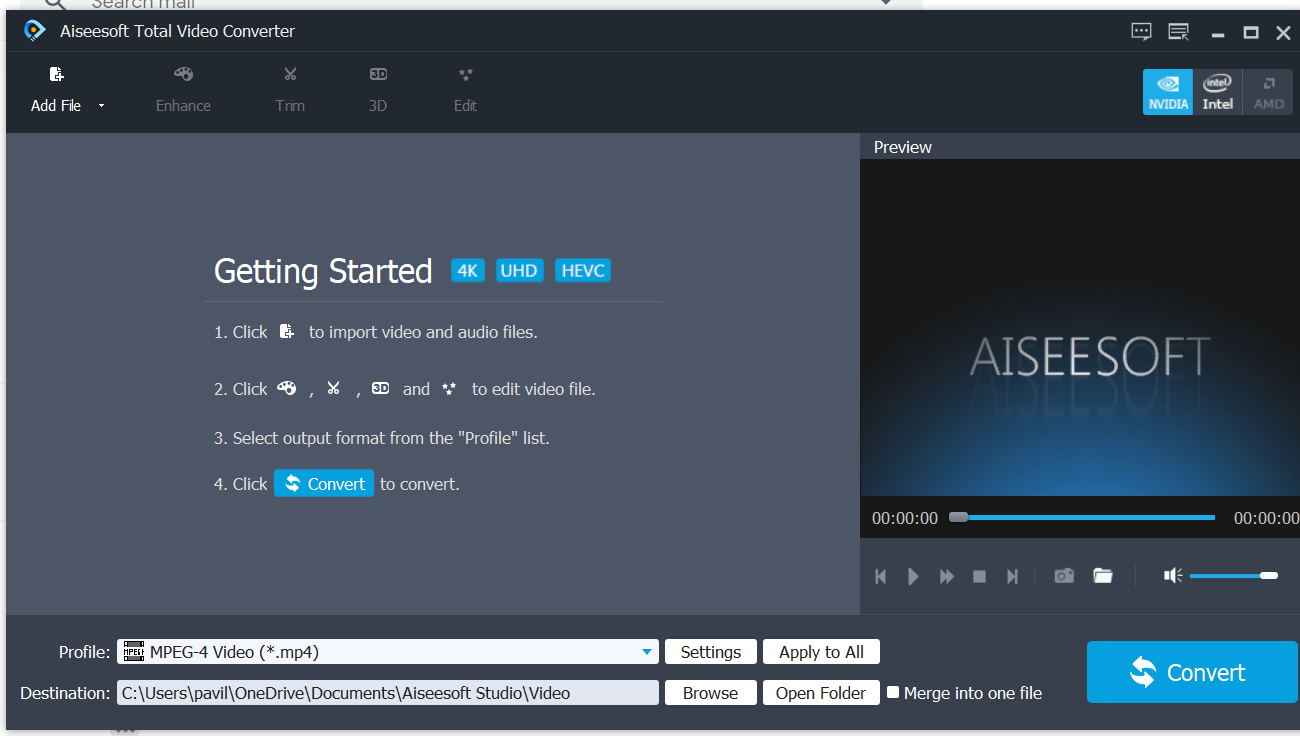Screen dimensions: 1300x736
Task: Fast forward the preview video
Action: click(x=946, y=576)
